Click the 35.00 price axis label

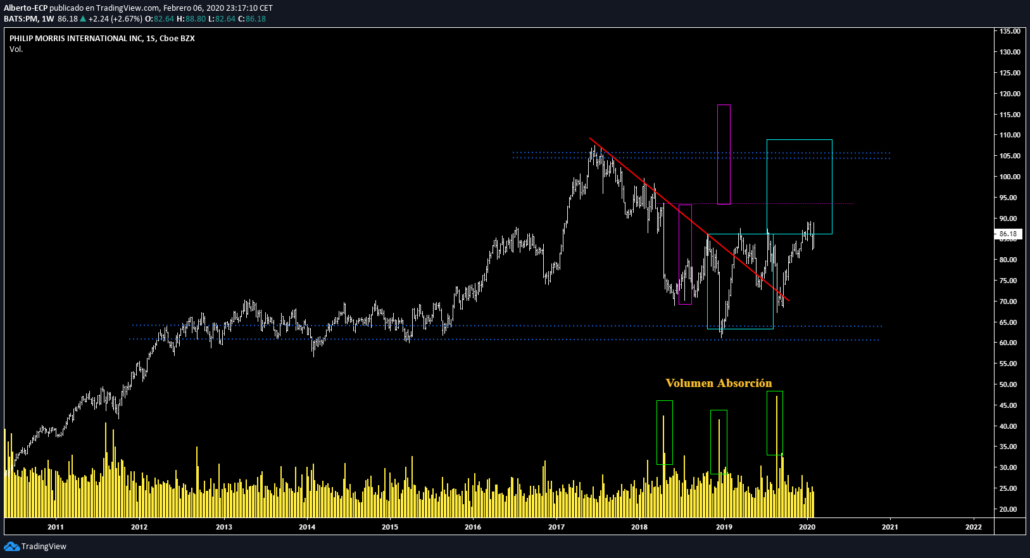coord(1010,447)
